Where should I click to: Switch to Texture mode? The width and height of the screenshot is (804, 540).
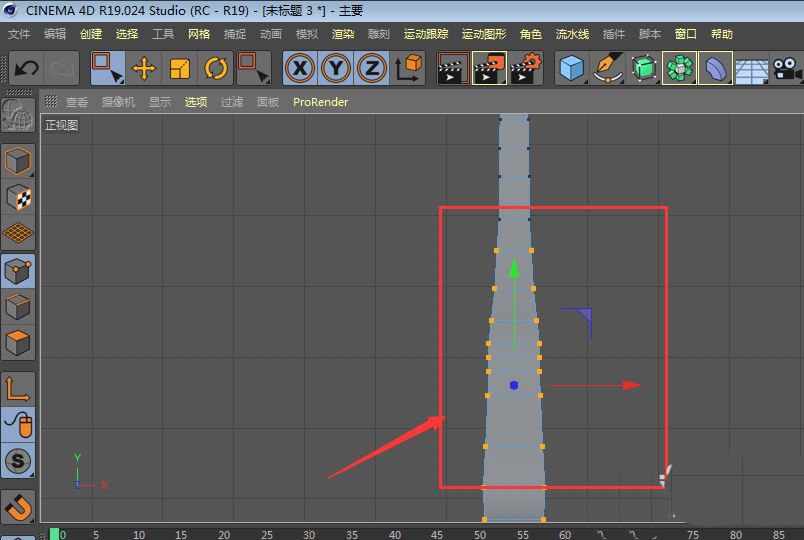[18, 197]
